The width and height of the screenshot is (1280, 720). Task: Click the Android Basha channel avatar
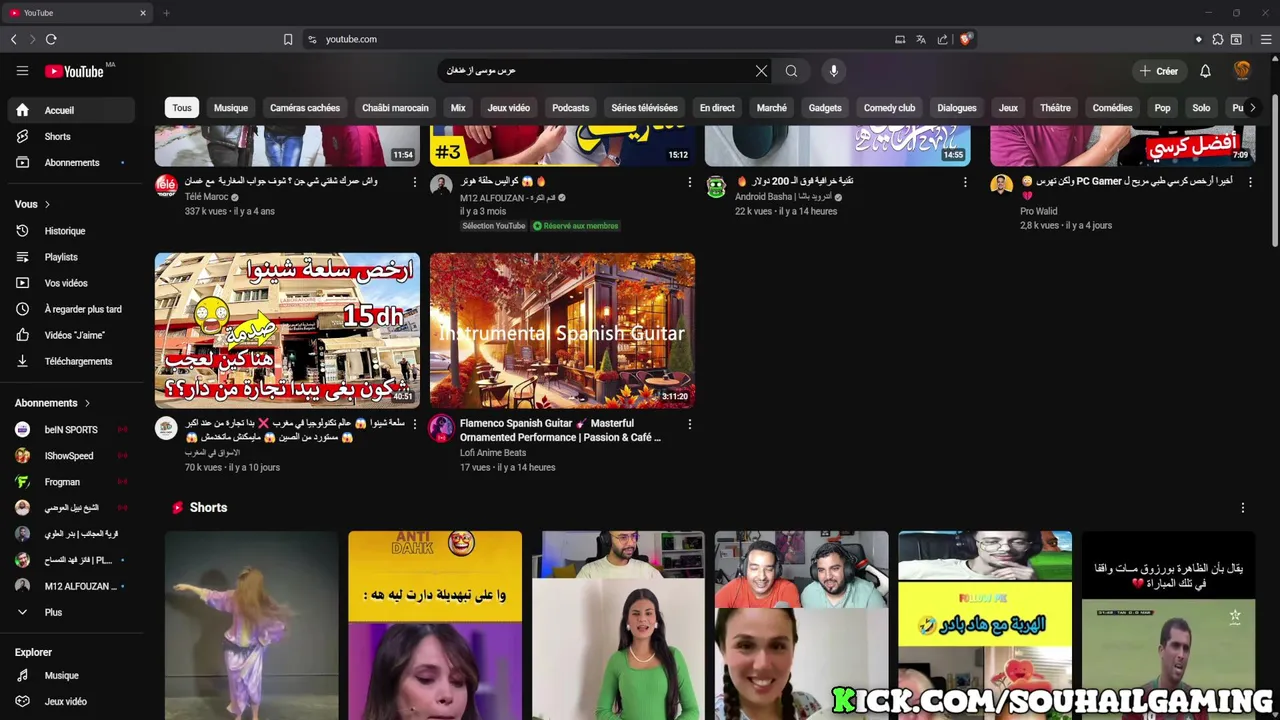(x=716, y=185)
